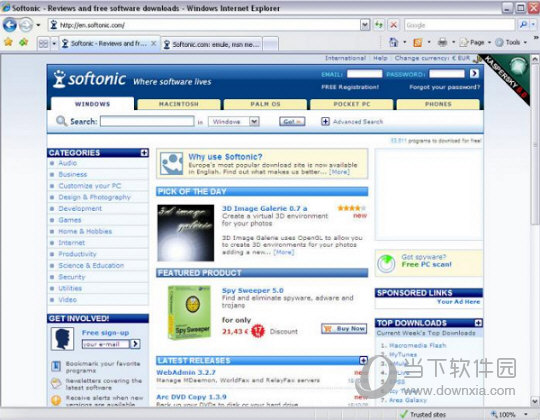Click the Quick Tabs grid icon
This screenshot has height=420, width=540.
click(43, 44)
